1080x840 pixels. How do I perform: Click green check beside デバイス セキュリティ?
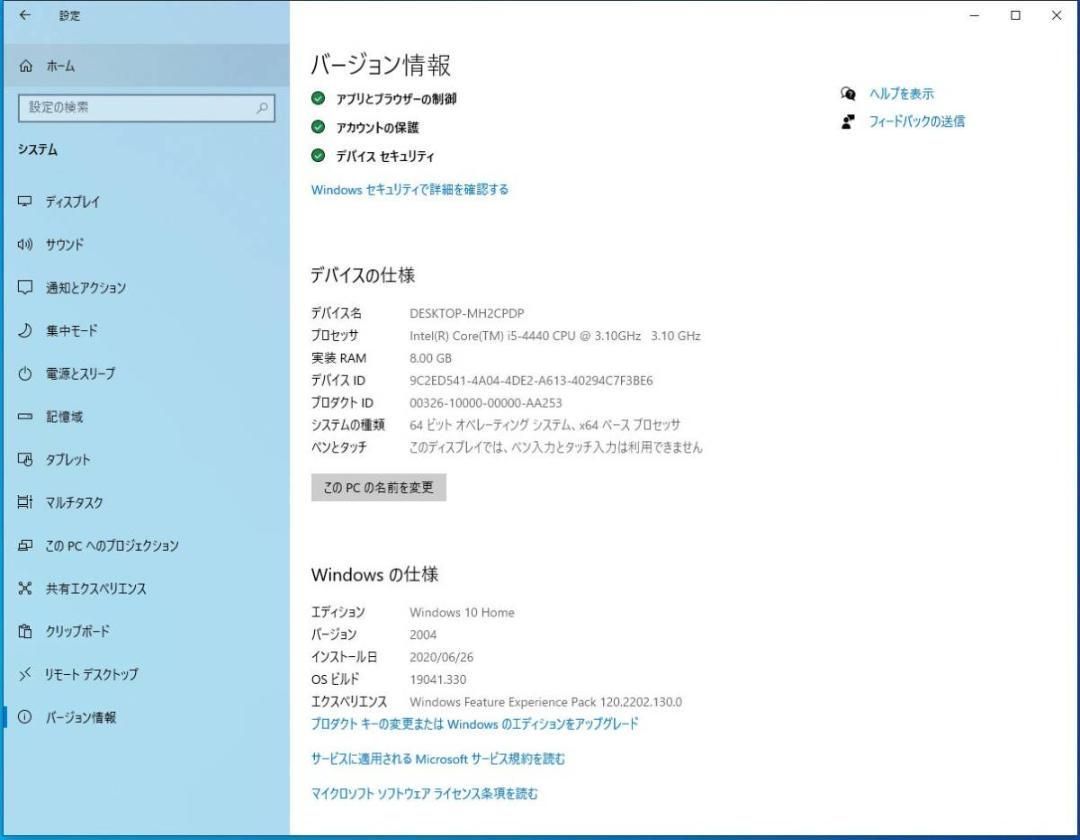click(x=318, y=156)
